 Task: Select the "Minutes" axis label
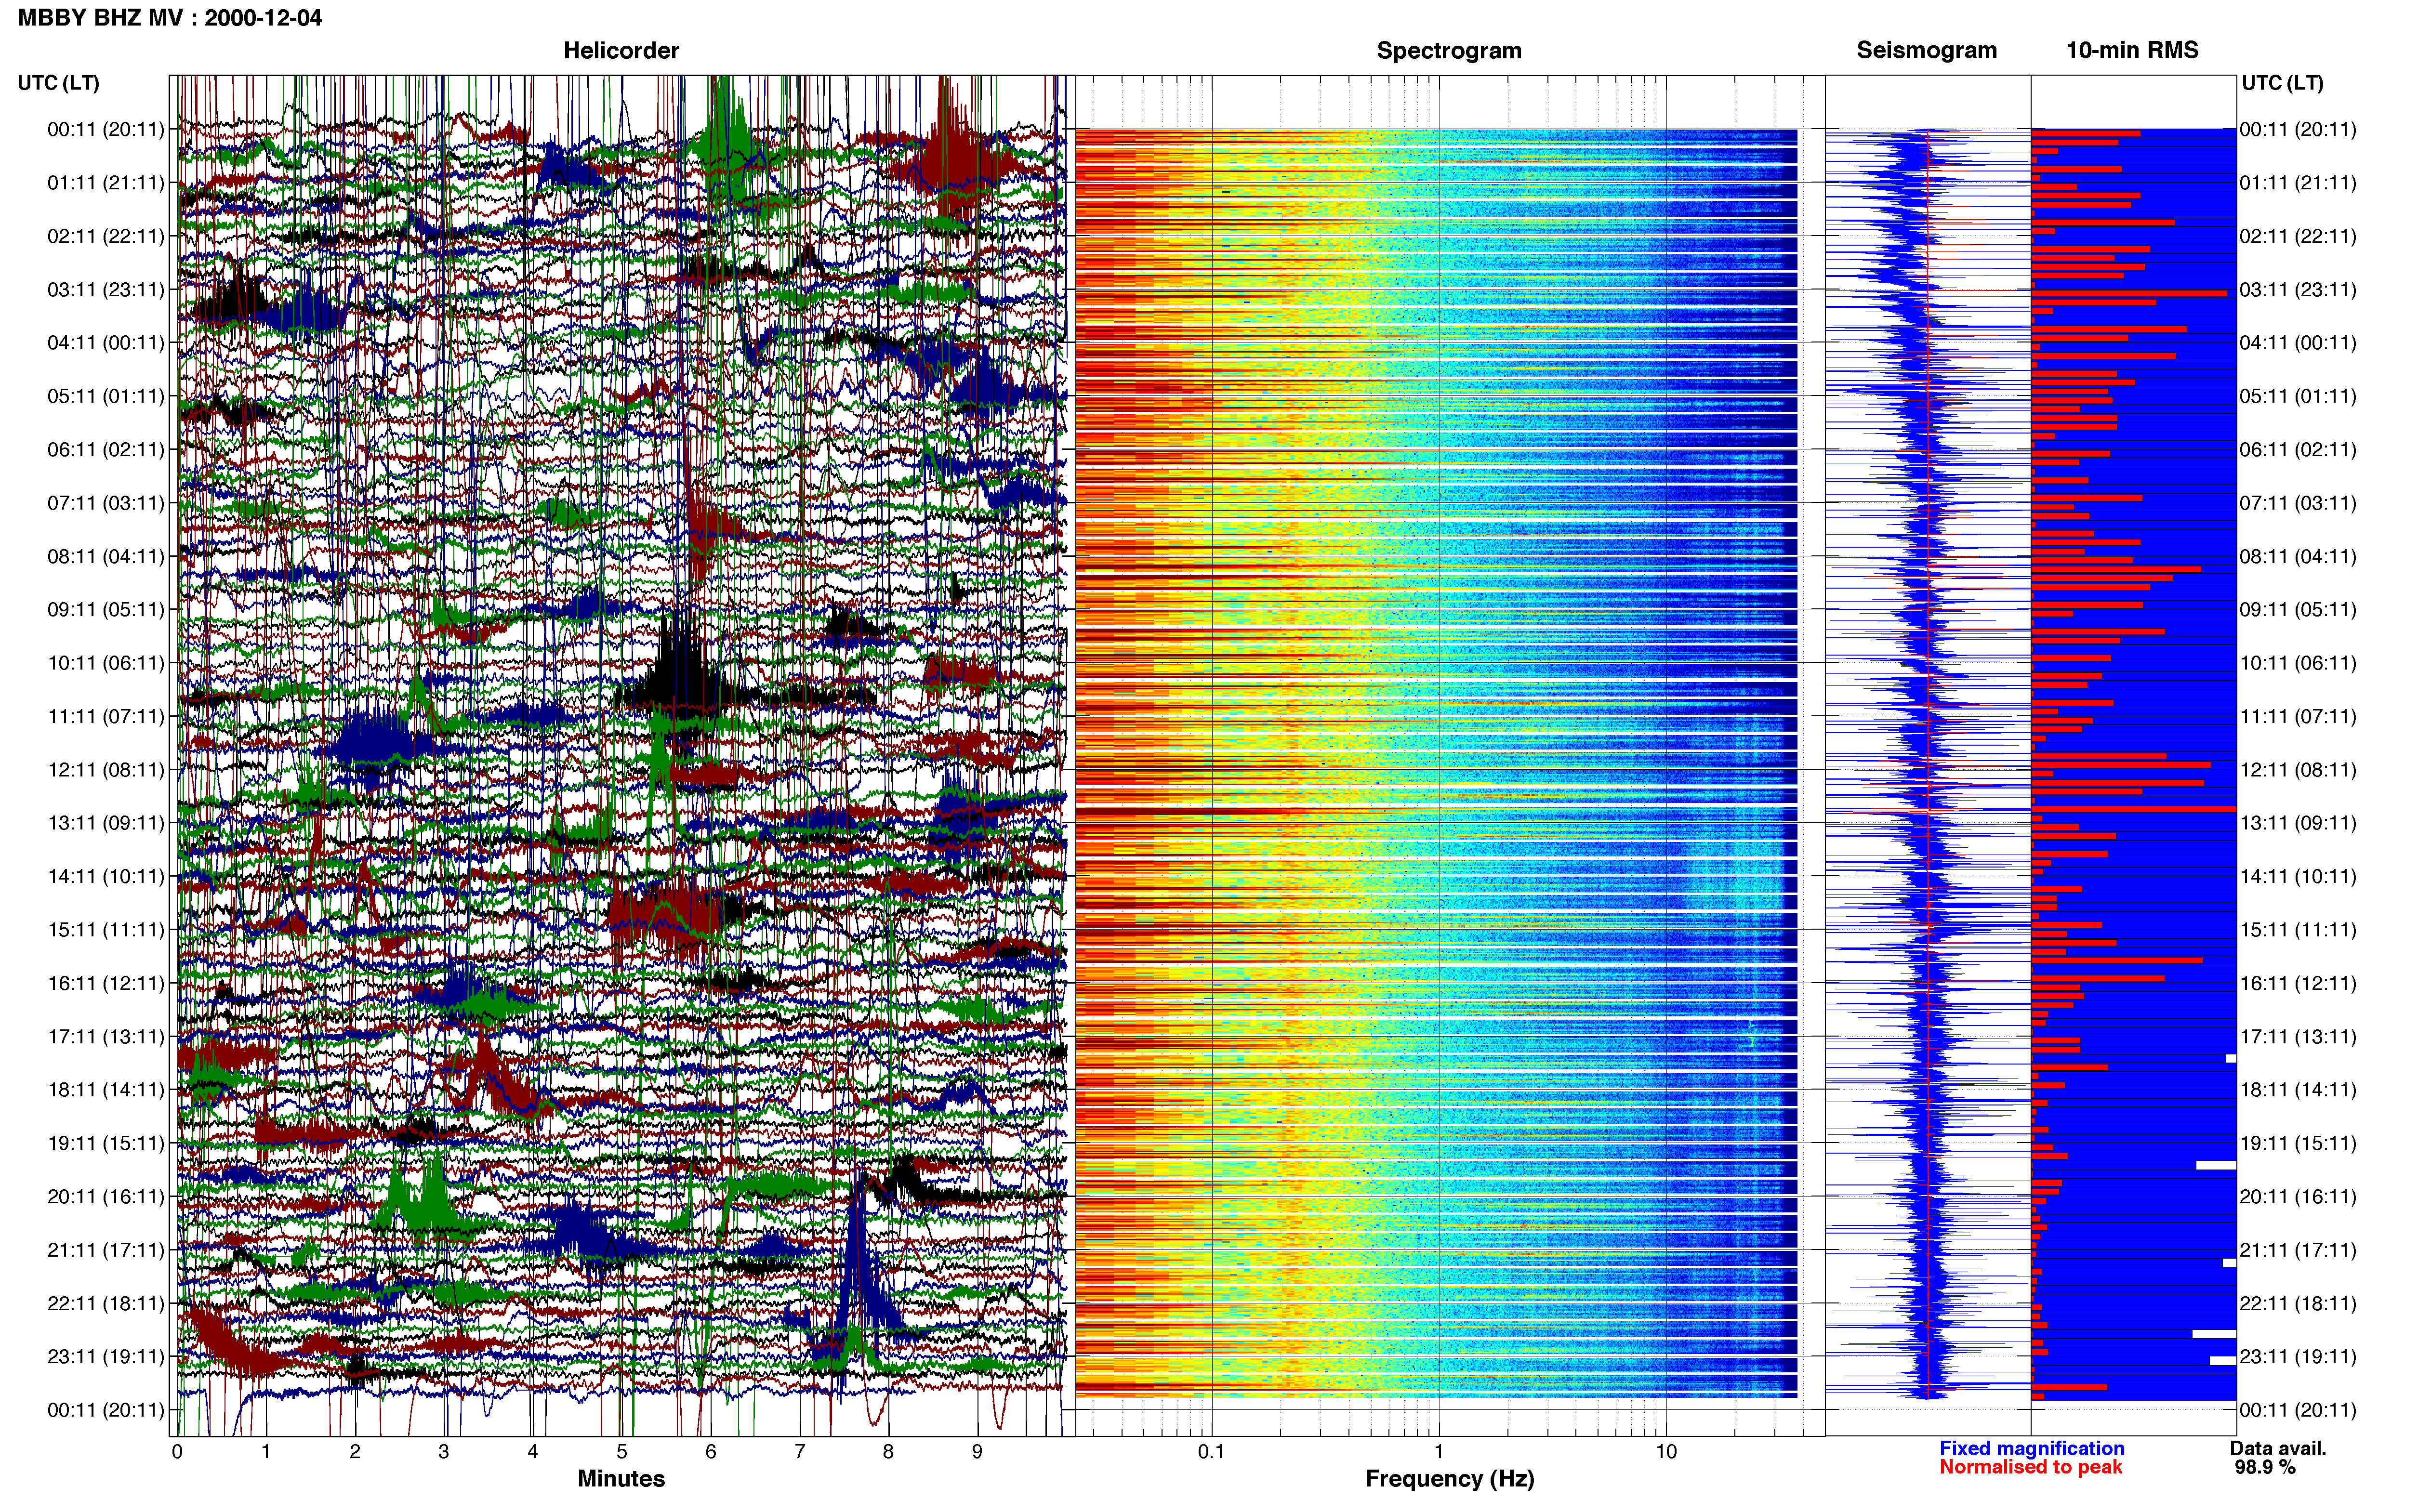click(621, 1478)
